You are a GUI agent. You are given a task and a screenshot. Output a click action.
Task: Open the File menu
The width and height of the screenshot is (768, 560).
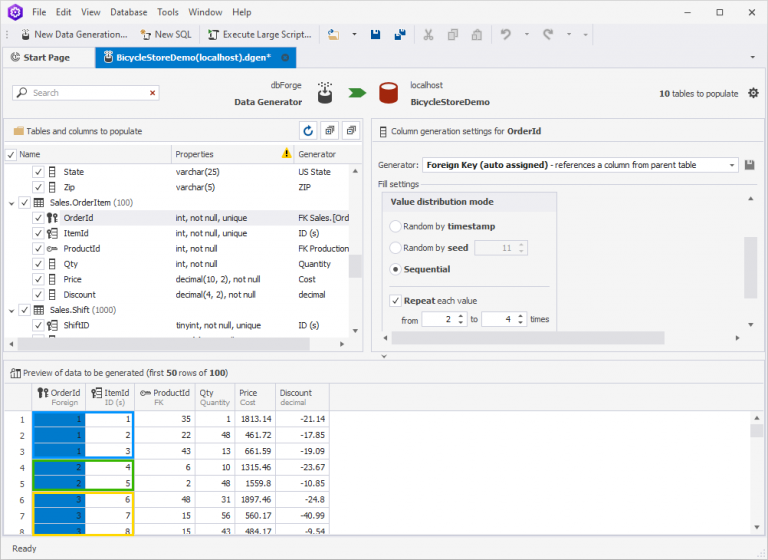click(39, 12)
